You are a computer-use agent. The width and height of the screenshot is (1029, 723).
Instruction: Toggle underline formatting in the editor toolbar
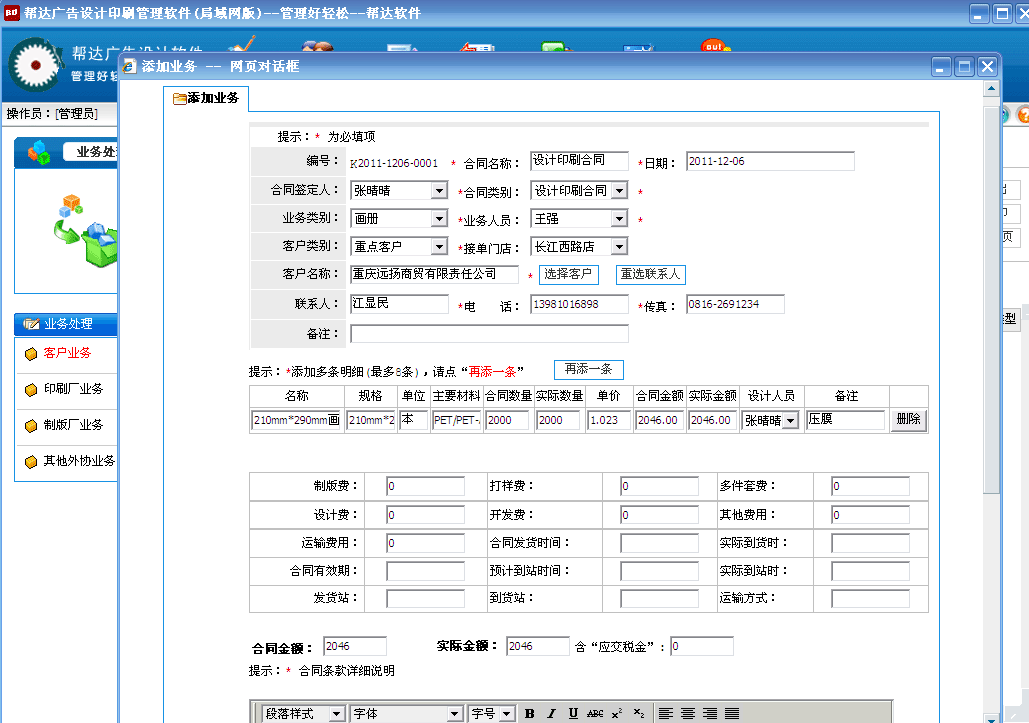coord(573,714)
